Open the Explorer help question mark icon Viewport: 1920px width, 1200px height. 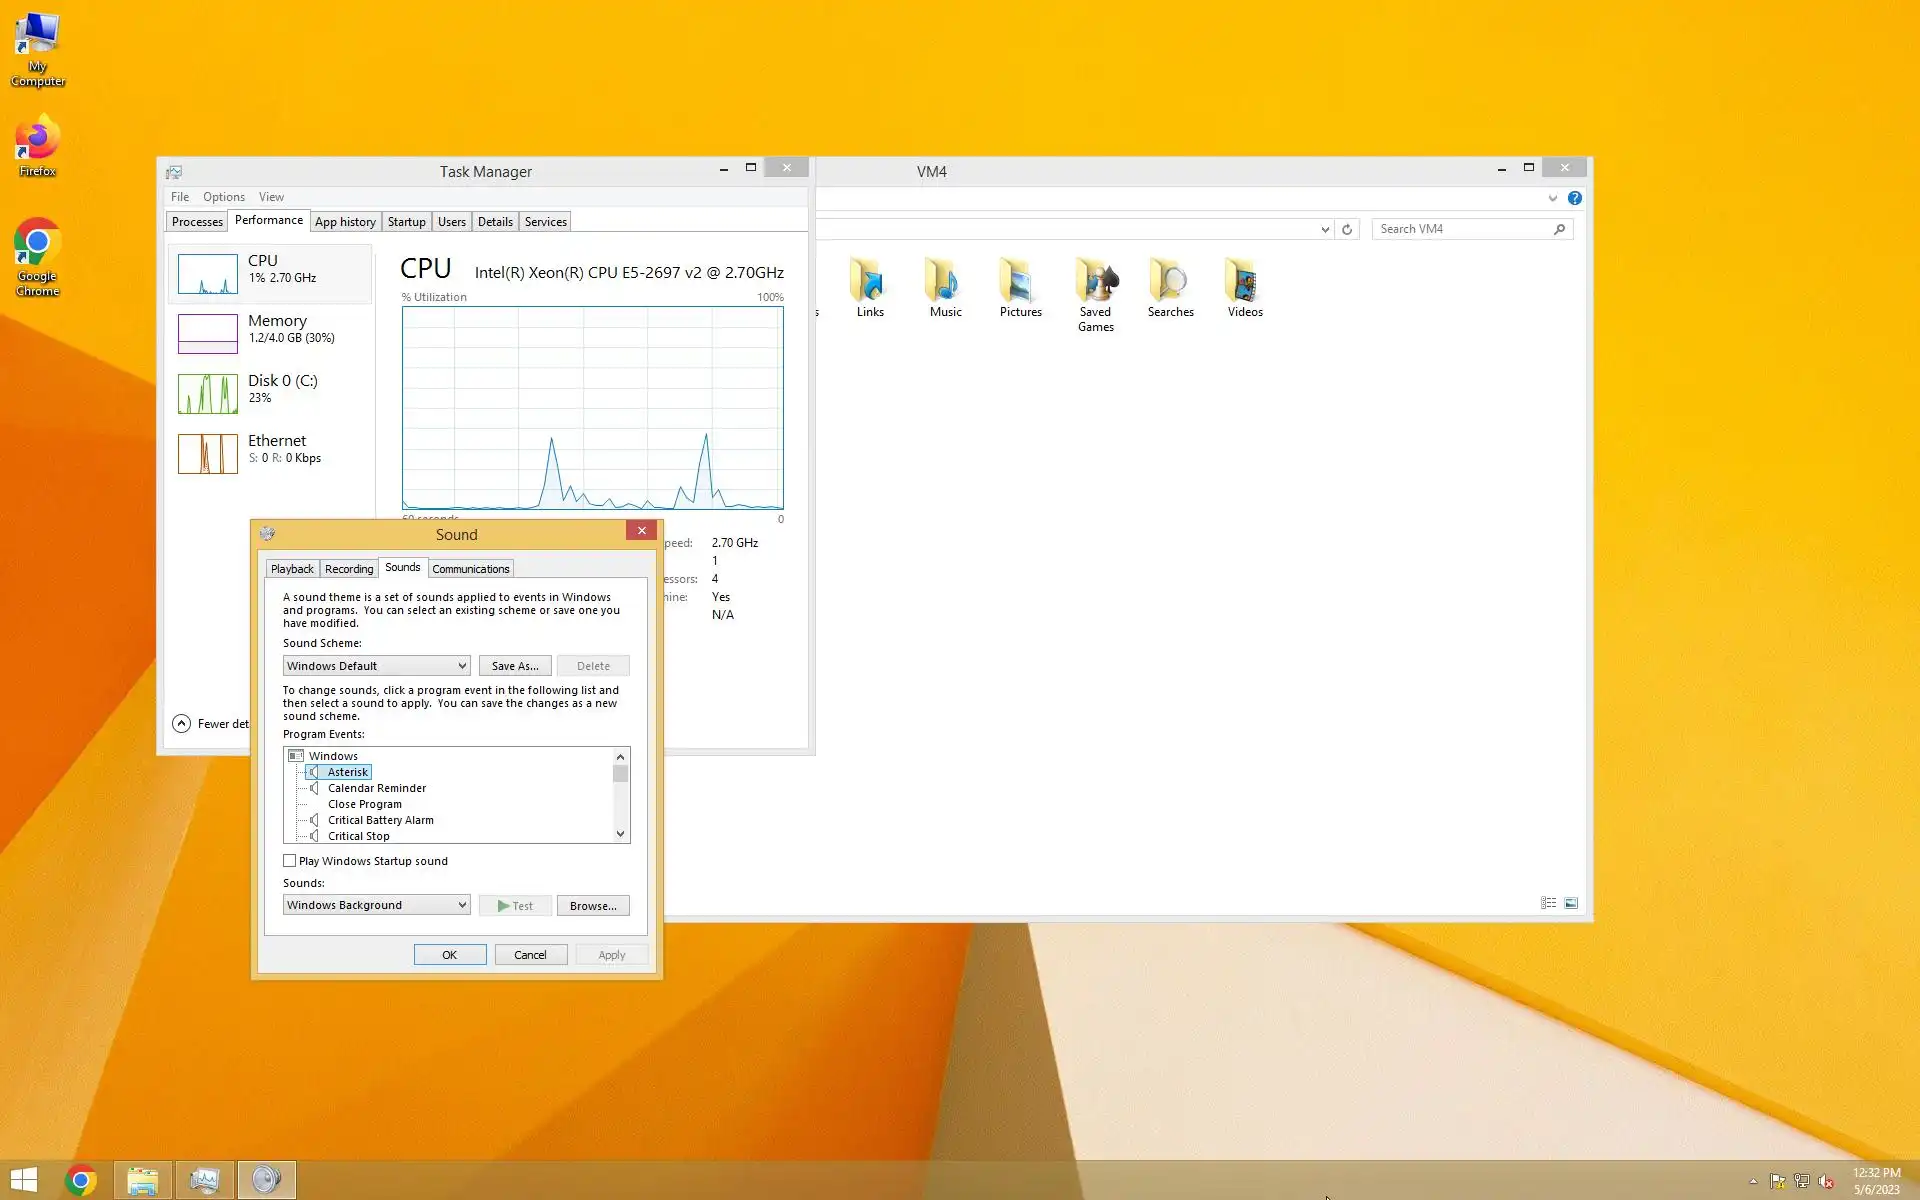click(x=1575, y=198)
